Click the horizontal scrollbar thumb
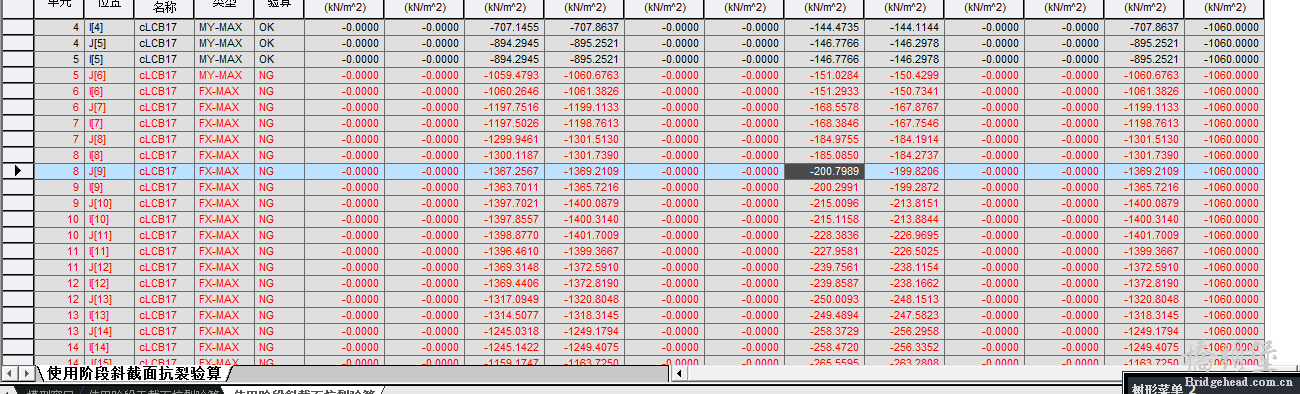 905,373
